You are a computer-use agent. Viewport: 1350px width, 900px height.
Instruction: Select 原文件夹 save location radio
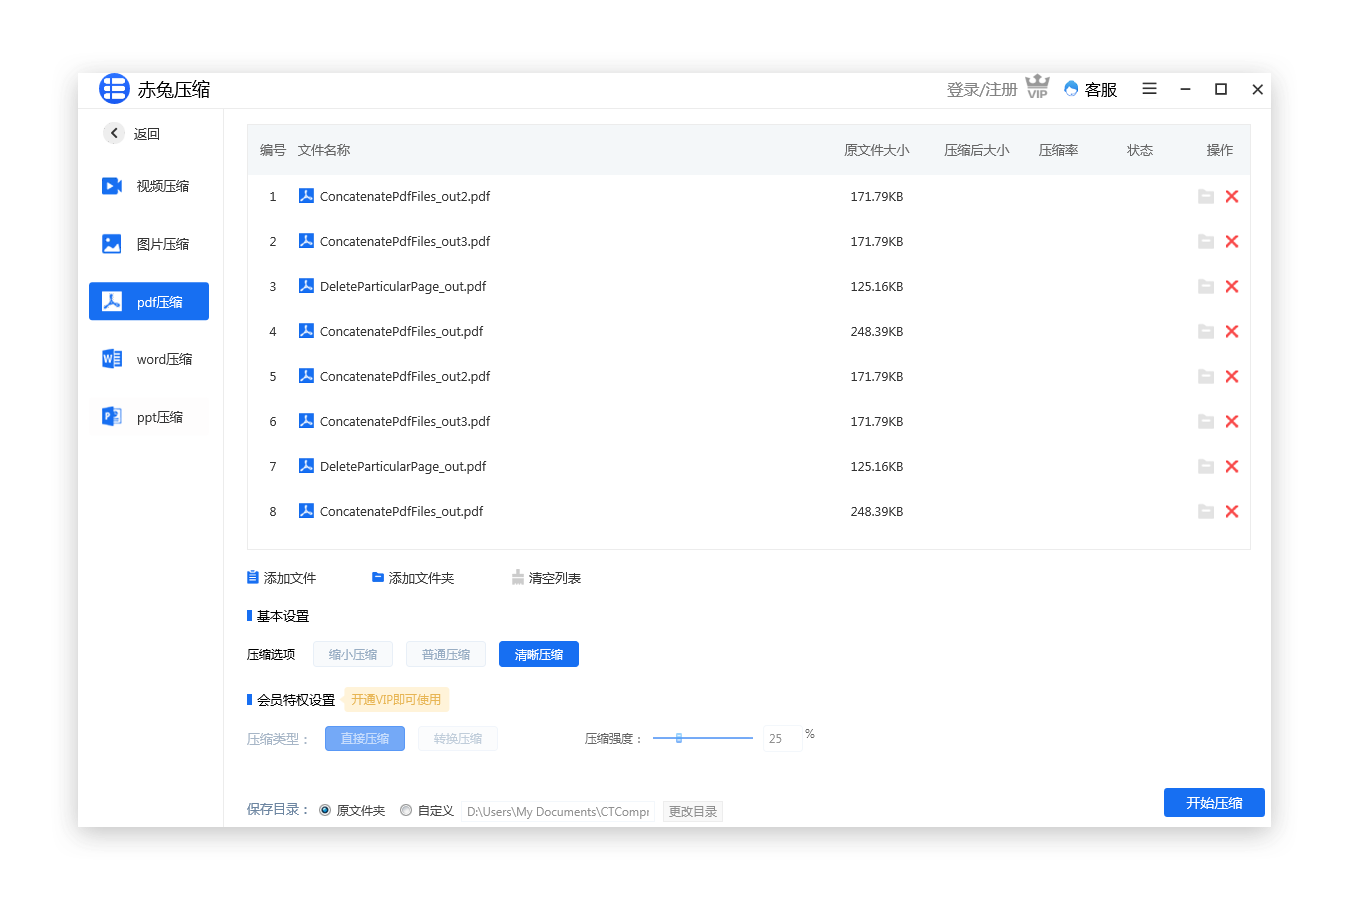click(325, 810)
